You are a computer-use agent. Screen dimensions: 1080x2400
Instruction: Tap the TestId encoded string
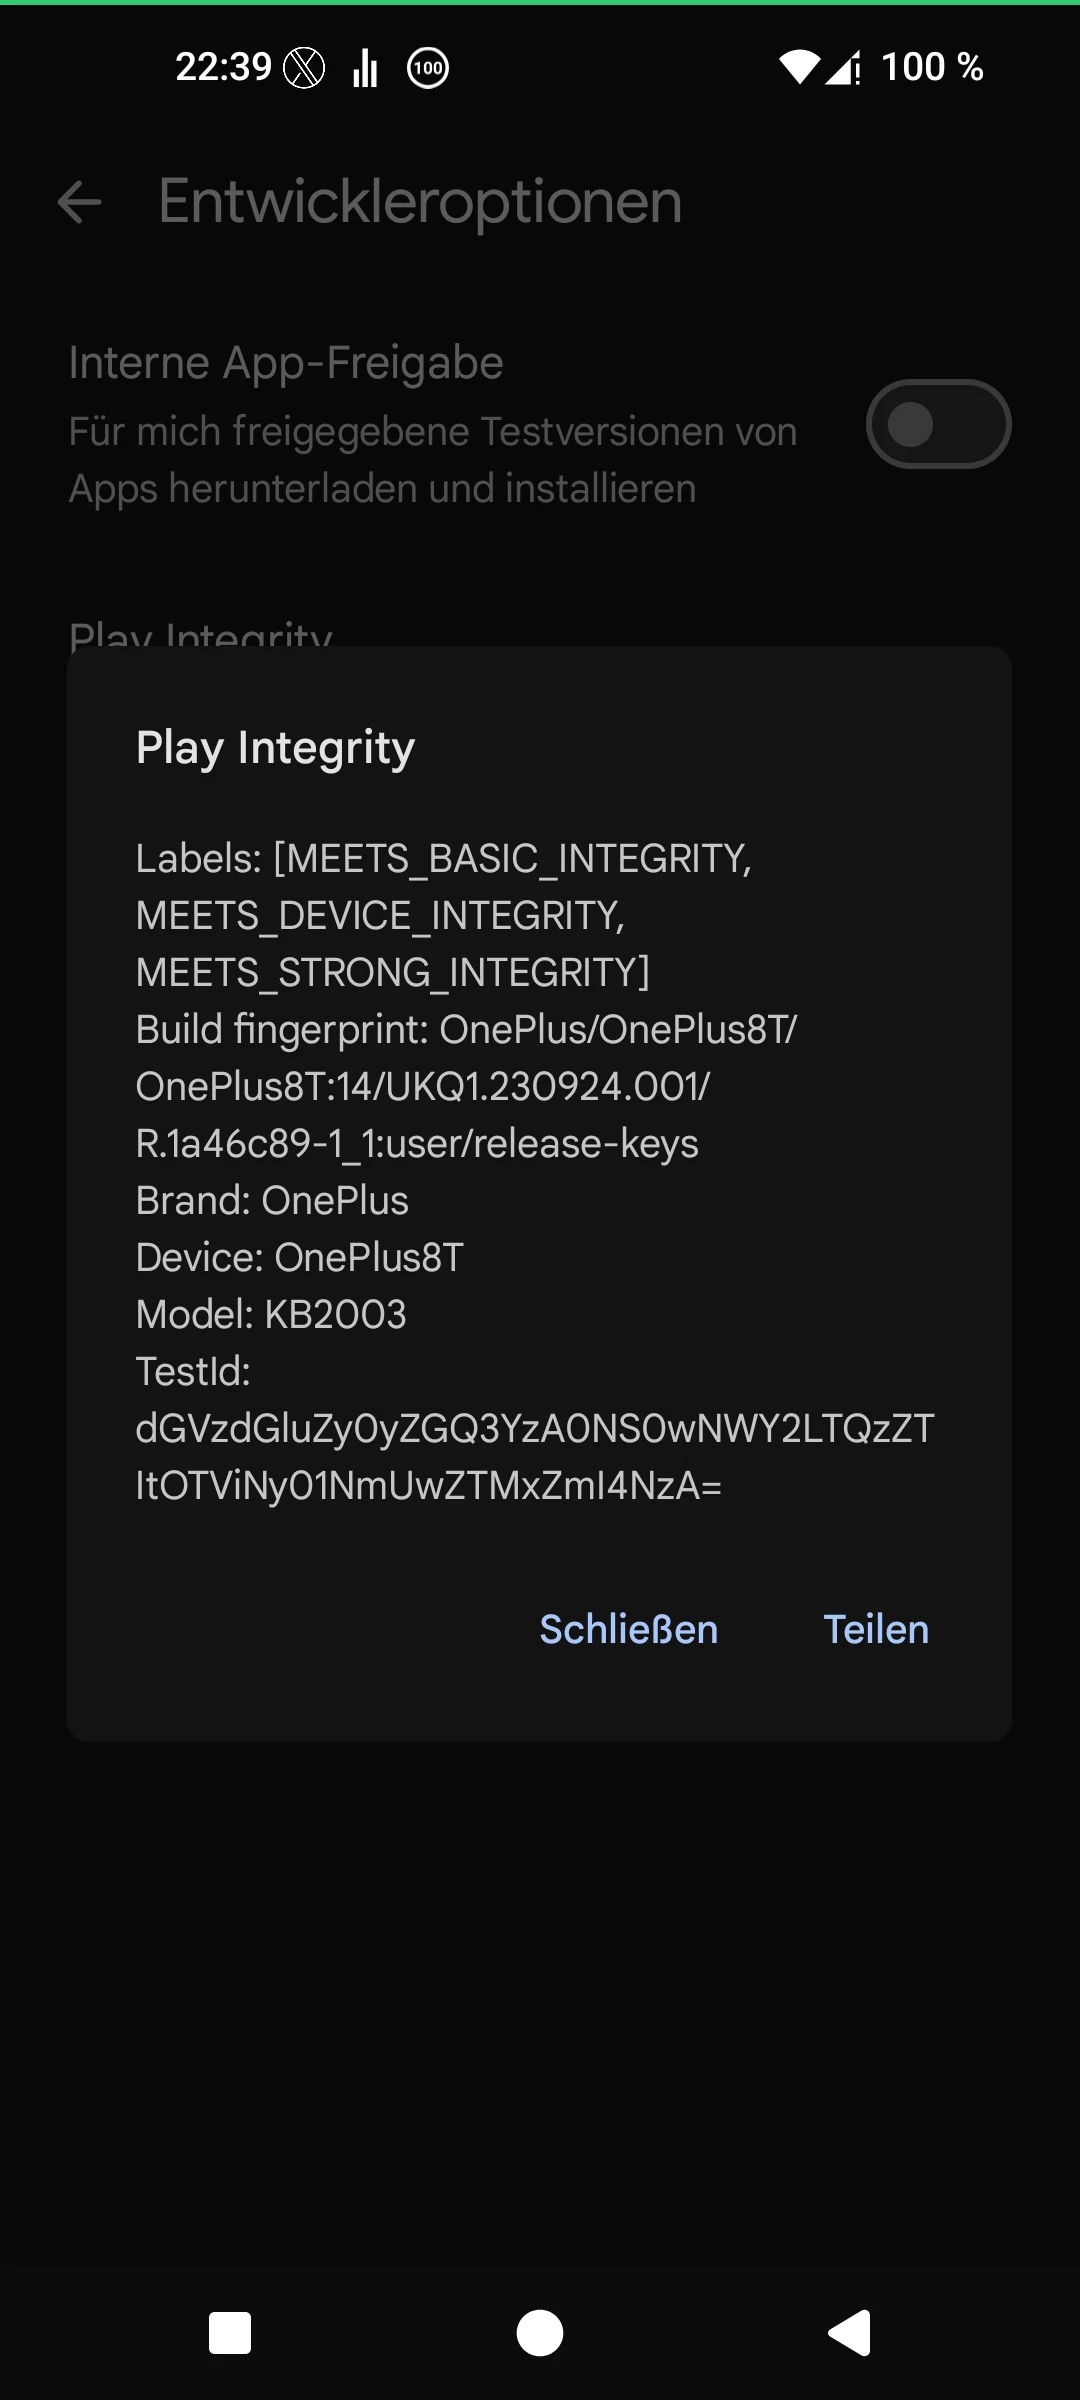534,1457
